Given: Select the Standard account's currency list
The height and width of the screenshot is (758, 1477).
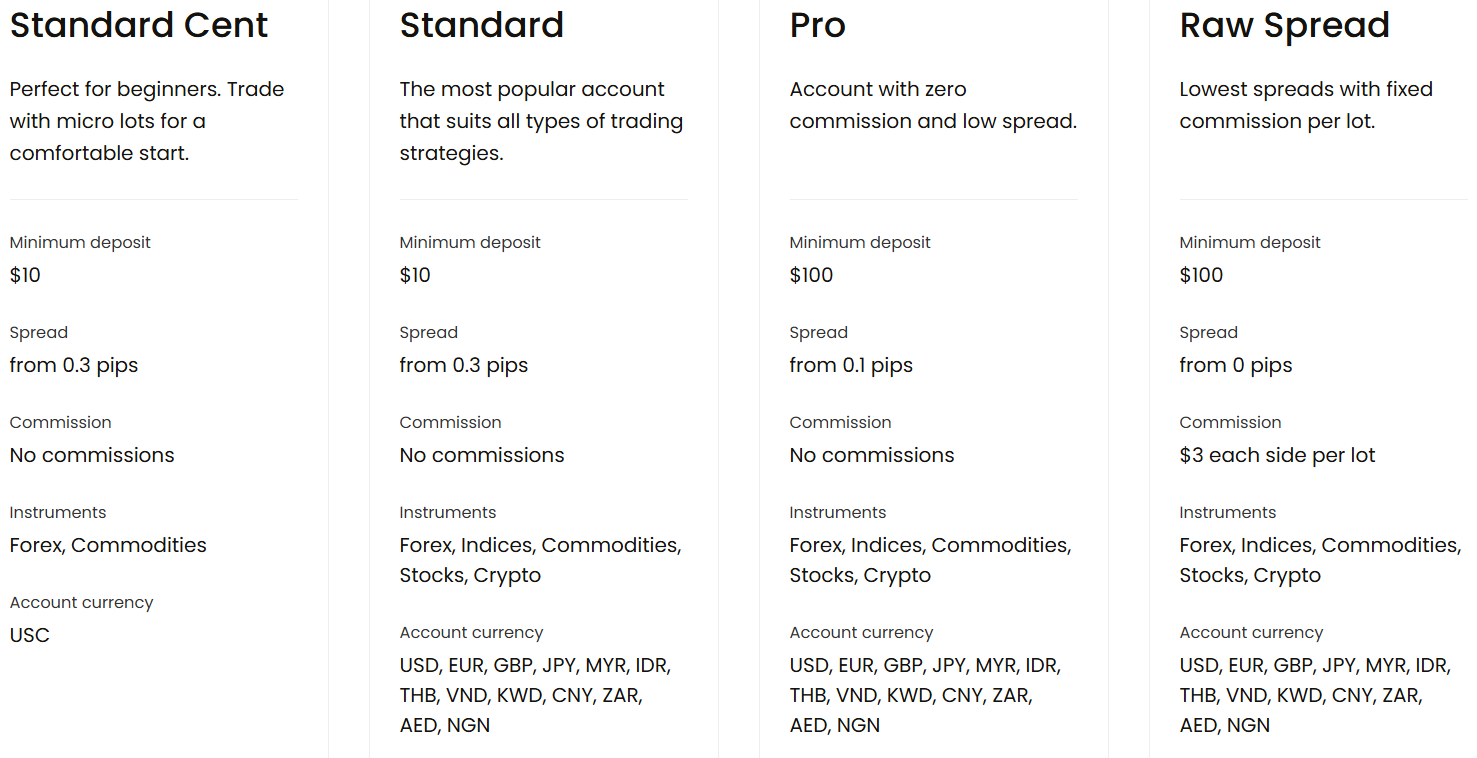Looking at the screenshot, I should (535, 695).
